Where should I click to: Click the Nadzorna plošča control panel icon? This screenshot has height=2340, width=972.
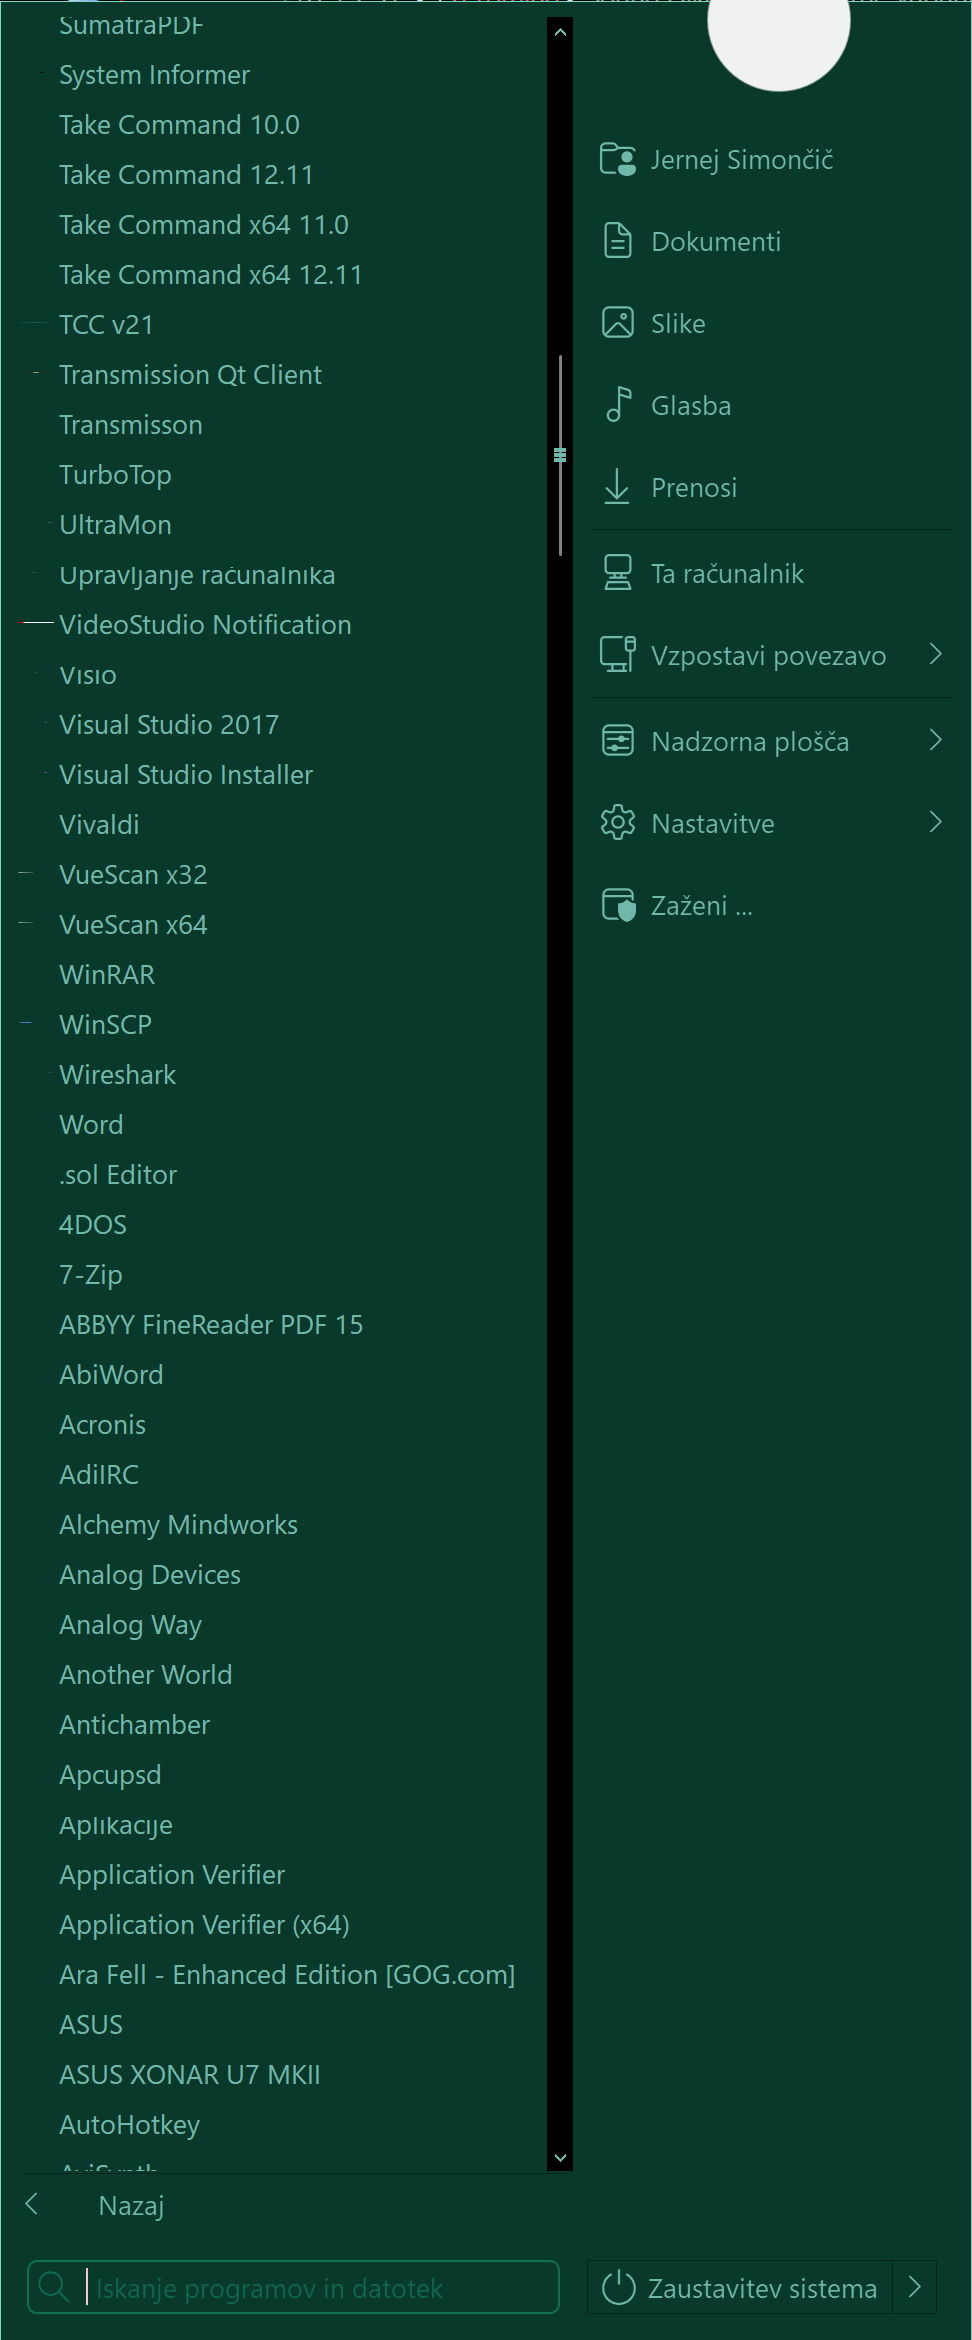[x=618, y=741]
